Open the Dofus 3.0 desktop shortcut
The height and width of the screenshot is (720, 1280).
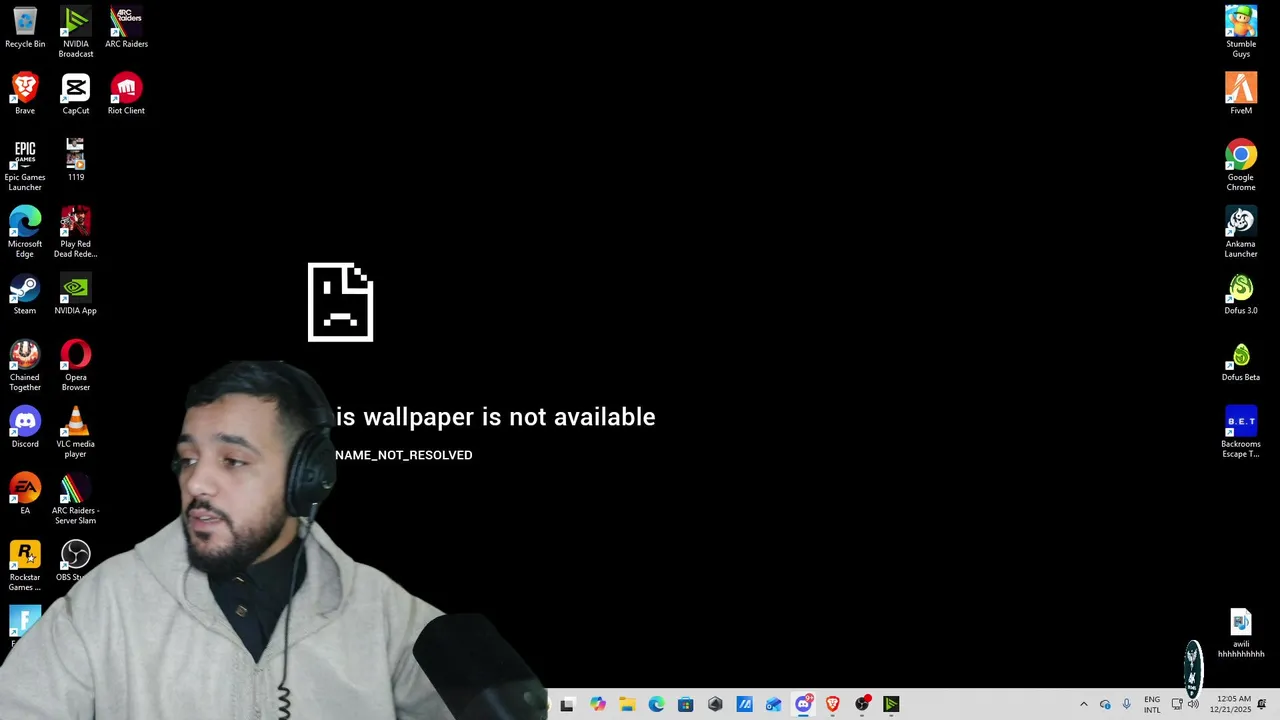click(1241, 295)
